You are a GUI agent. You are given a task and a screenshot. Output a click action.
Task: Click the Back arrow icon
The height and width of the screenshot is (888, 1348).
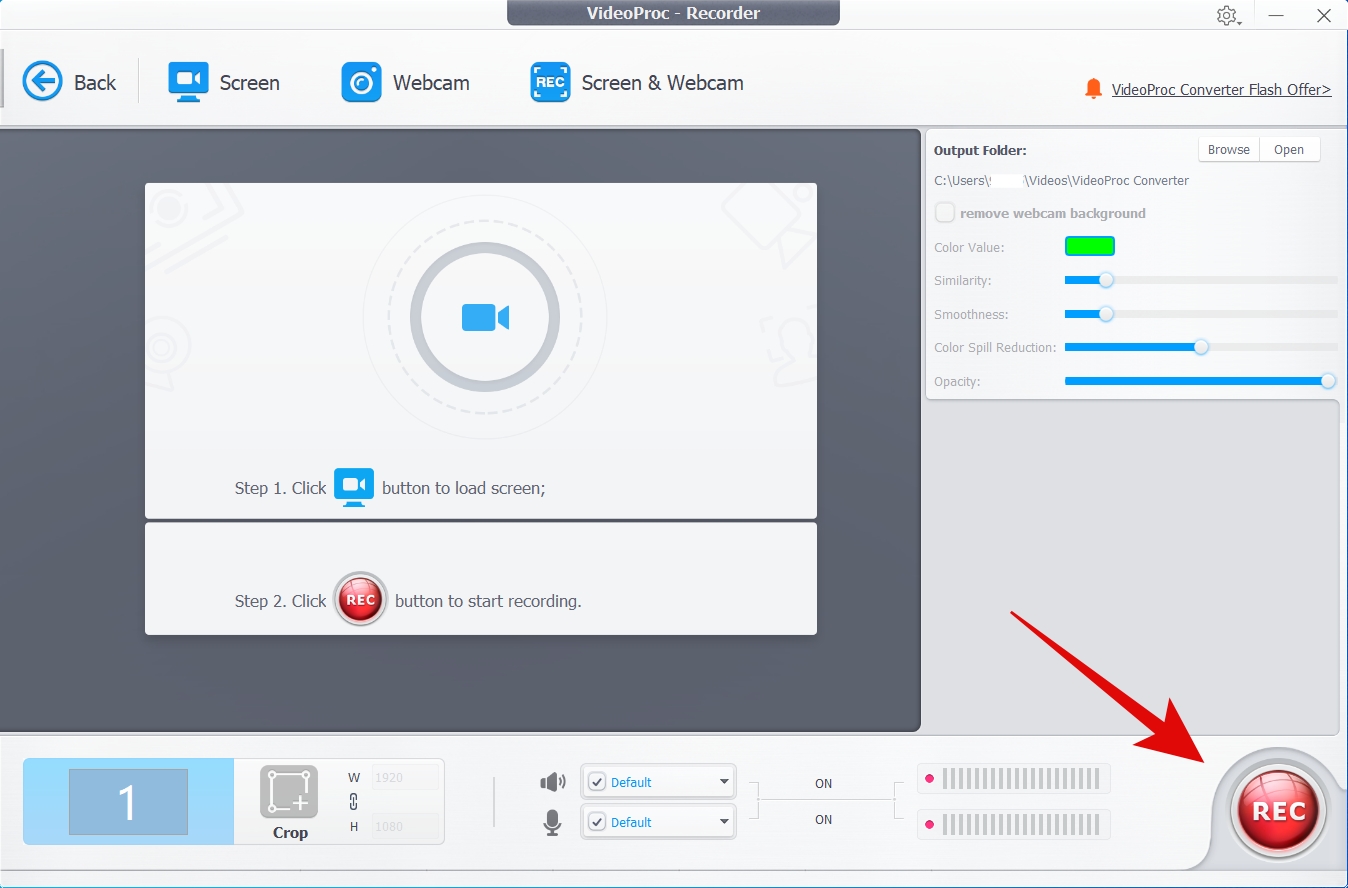pos(42,82)
